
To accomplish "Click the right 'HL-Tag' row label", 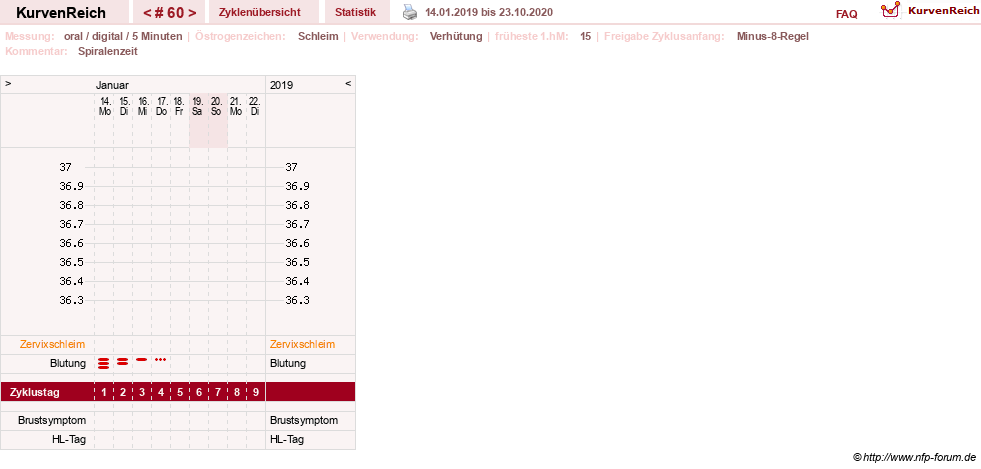I will coord(287,440).
